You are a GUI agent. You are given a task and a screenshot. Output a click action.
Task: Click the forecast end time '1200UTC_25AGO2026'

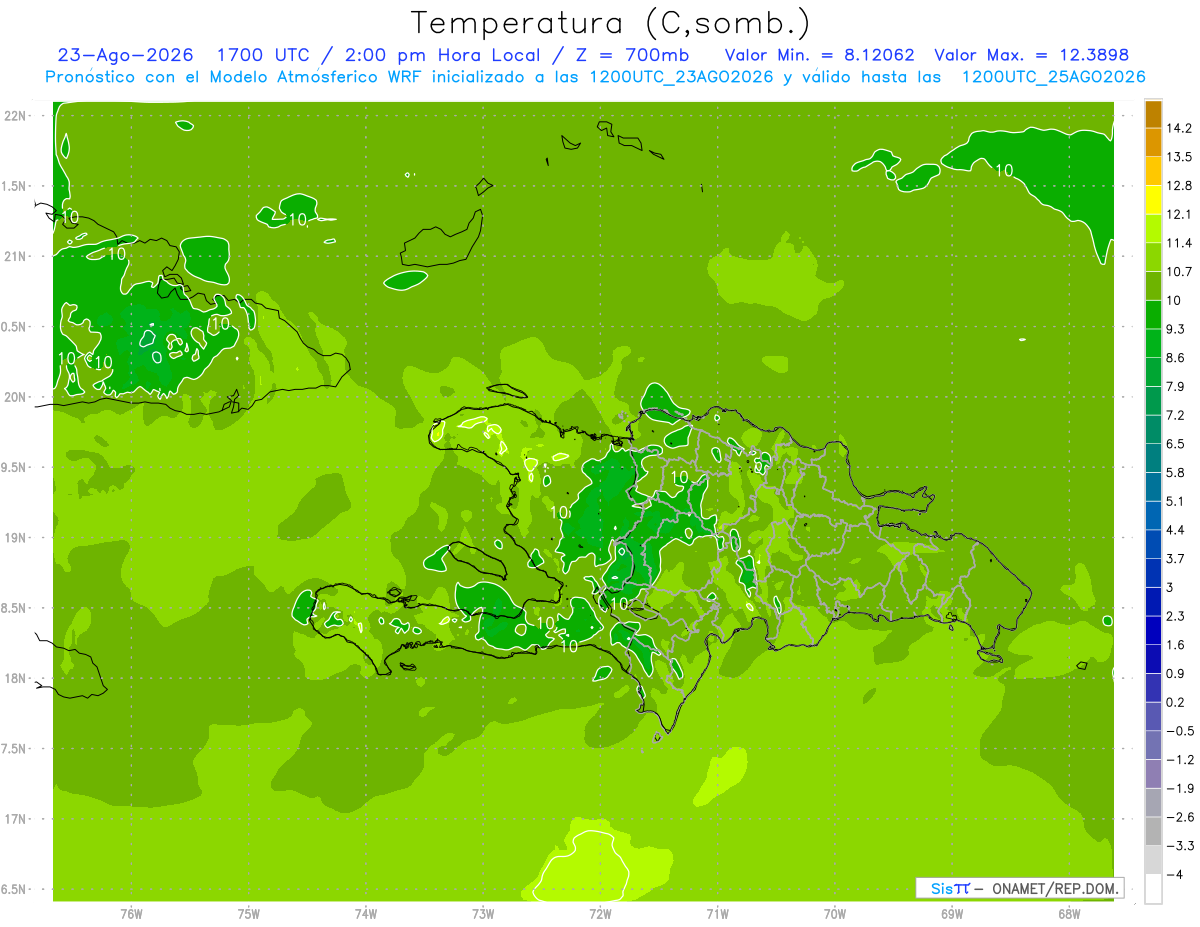click(x=1053, y=77)
